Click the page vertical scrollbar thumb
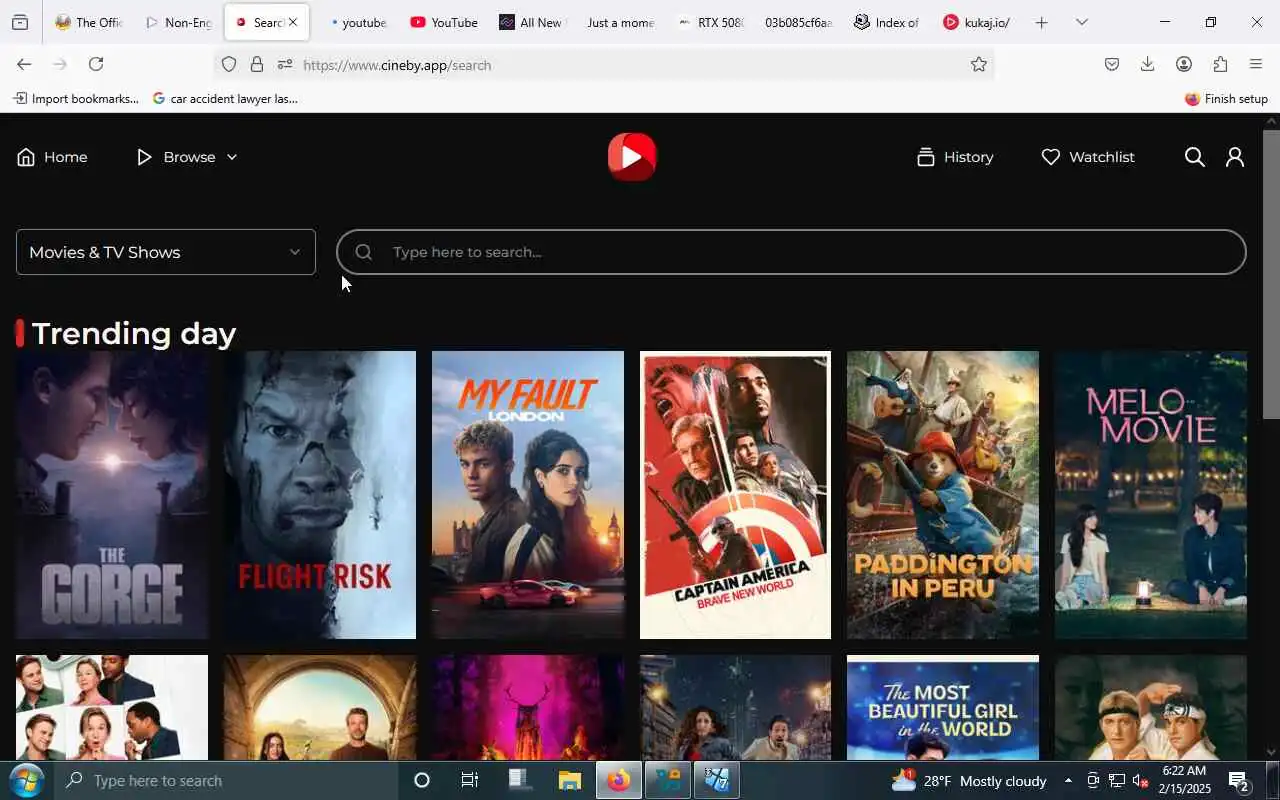 [x=1271, y=274]
